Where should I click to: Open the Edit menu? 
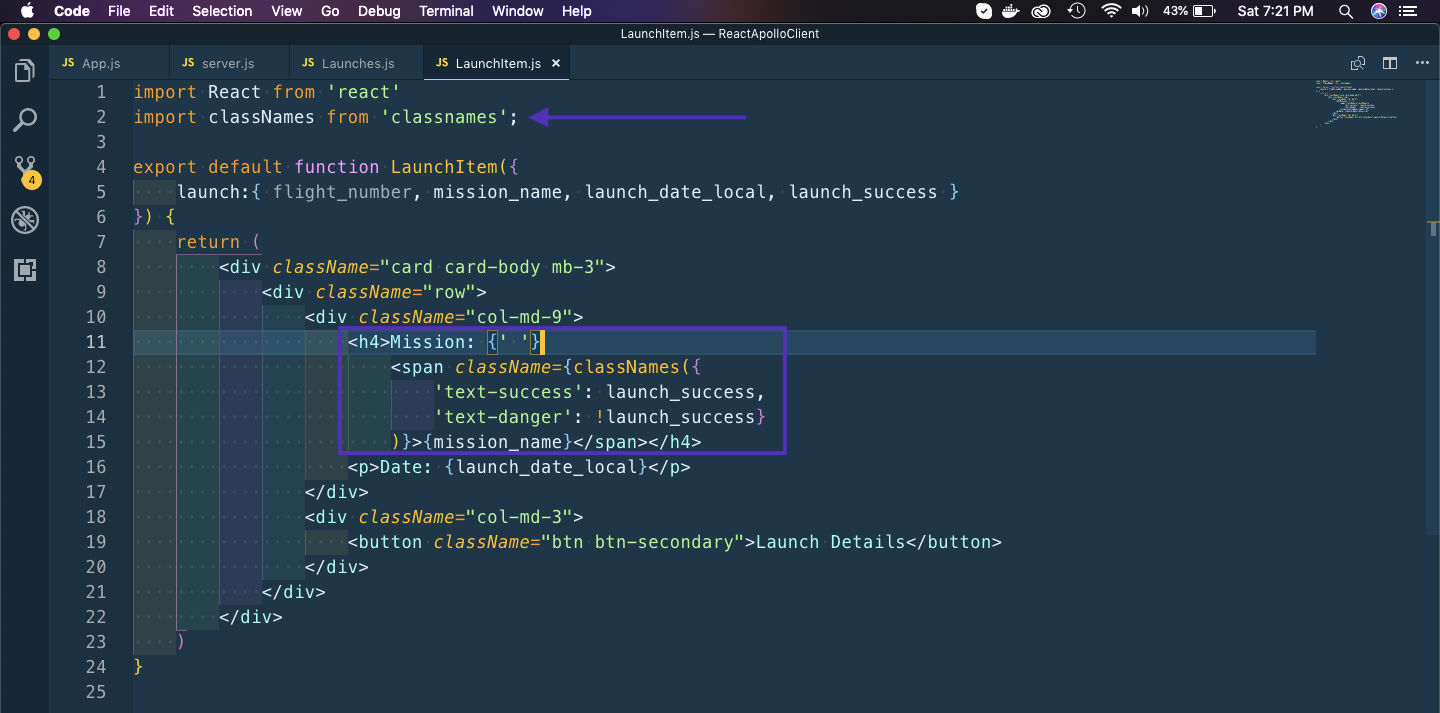pyautogui.click(x=161, y=11)
